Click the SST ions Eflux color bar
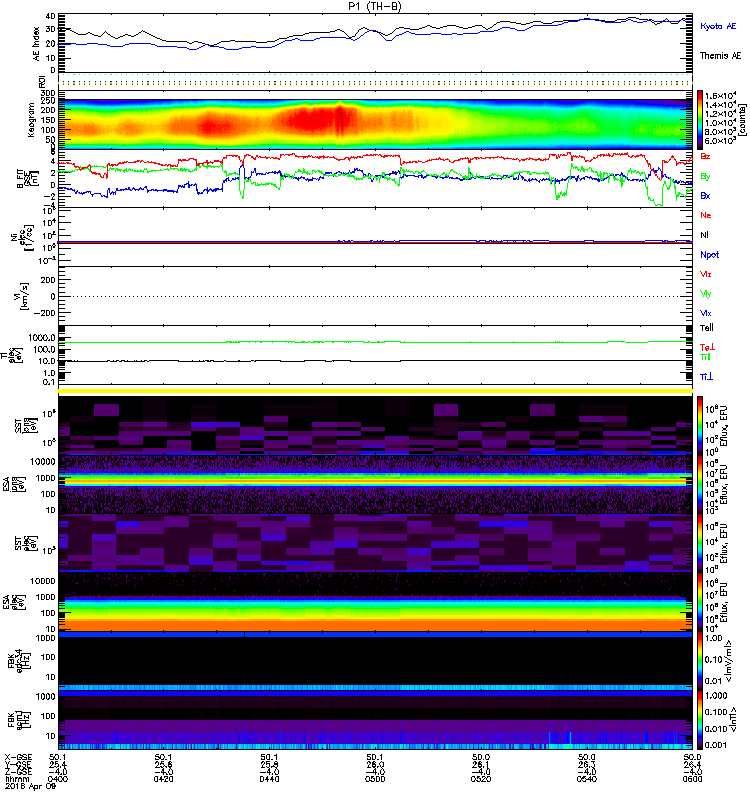Screen dimensions: 750x800 pos(699,424)
